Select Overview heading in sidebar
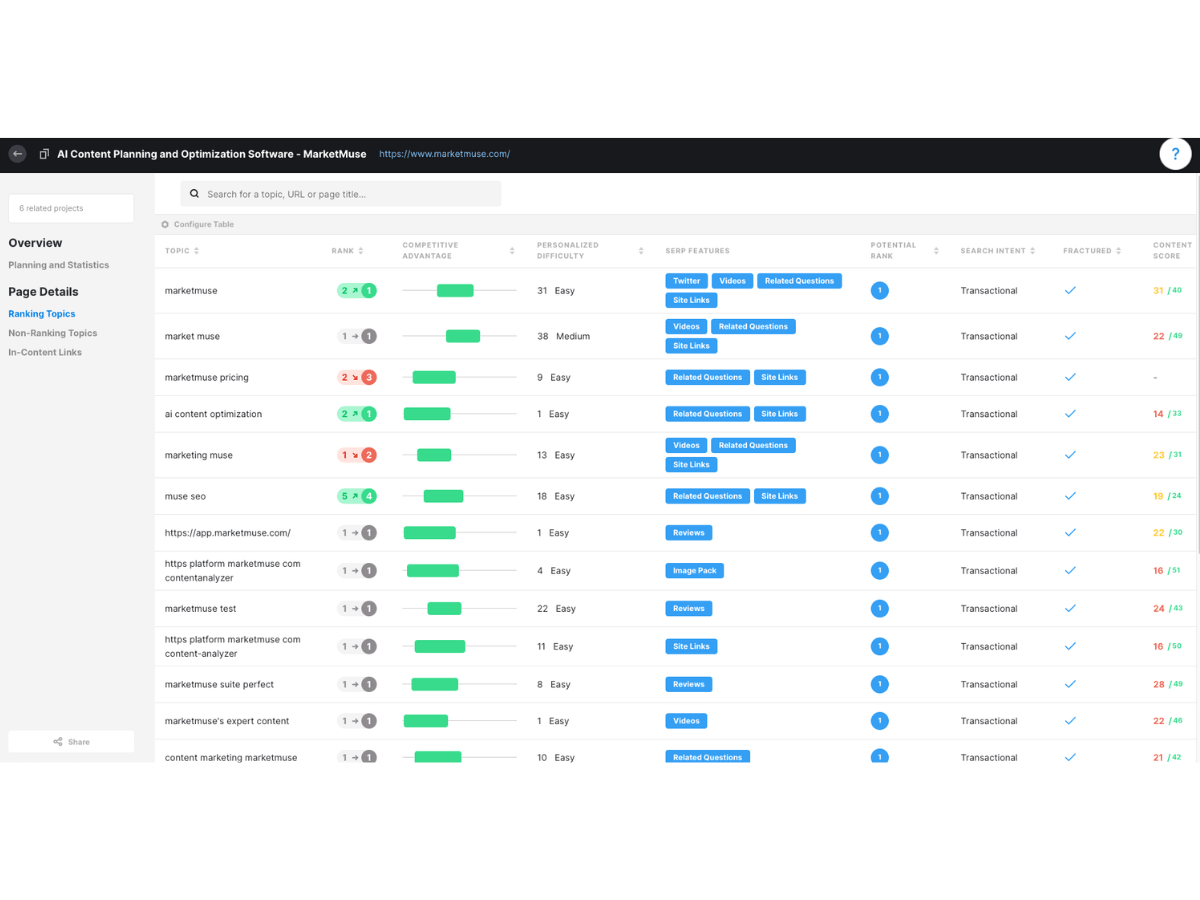1200x900 pixels. click(35, 243)
